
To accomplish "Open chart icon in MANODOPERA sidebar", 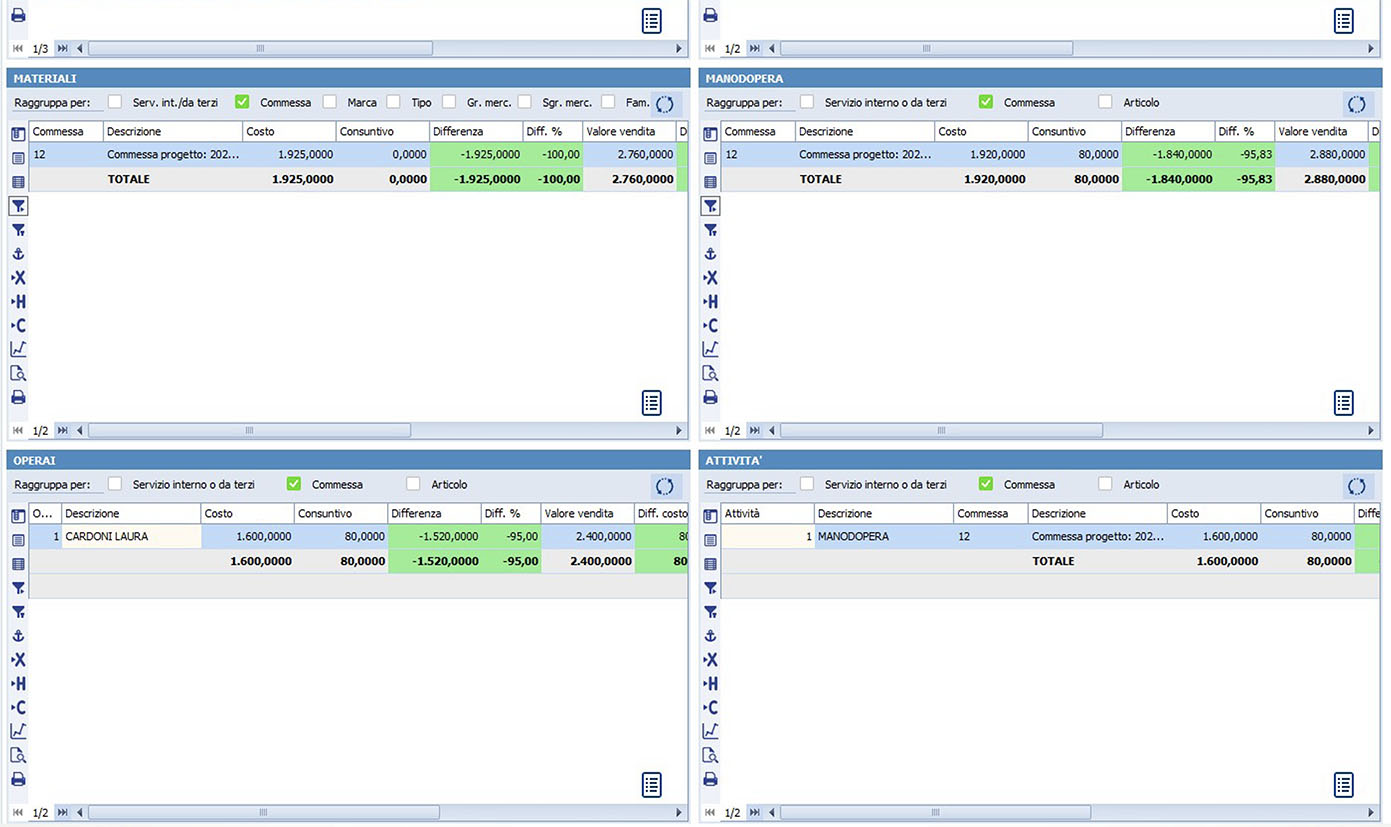I will click(x=710, y=349).
